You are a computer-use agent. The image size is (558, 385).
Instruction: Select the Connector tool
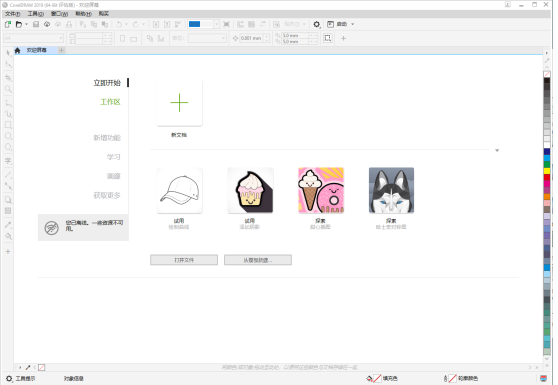8,186
